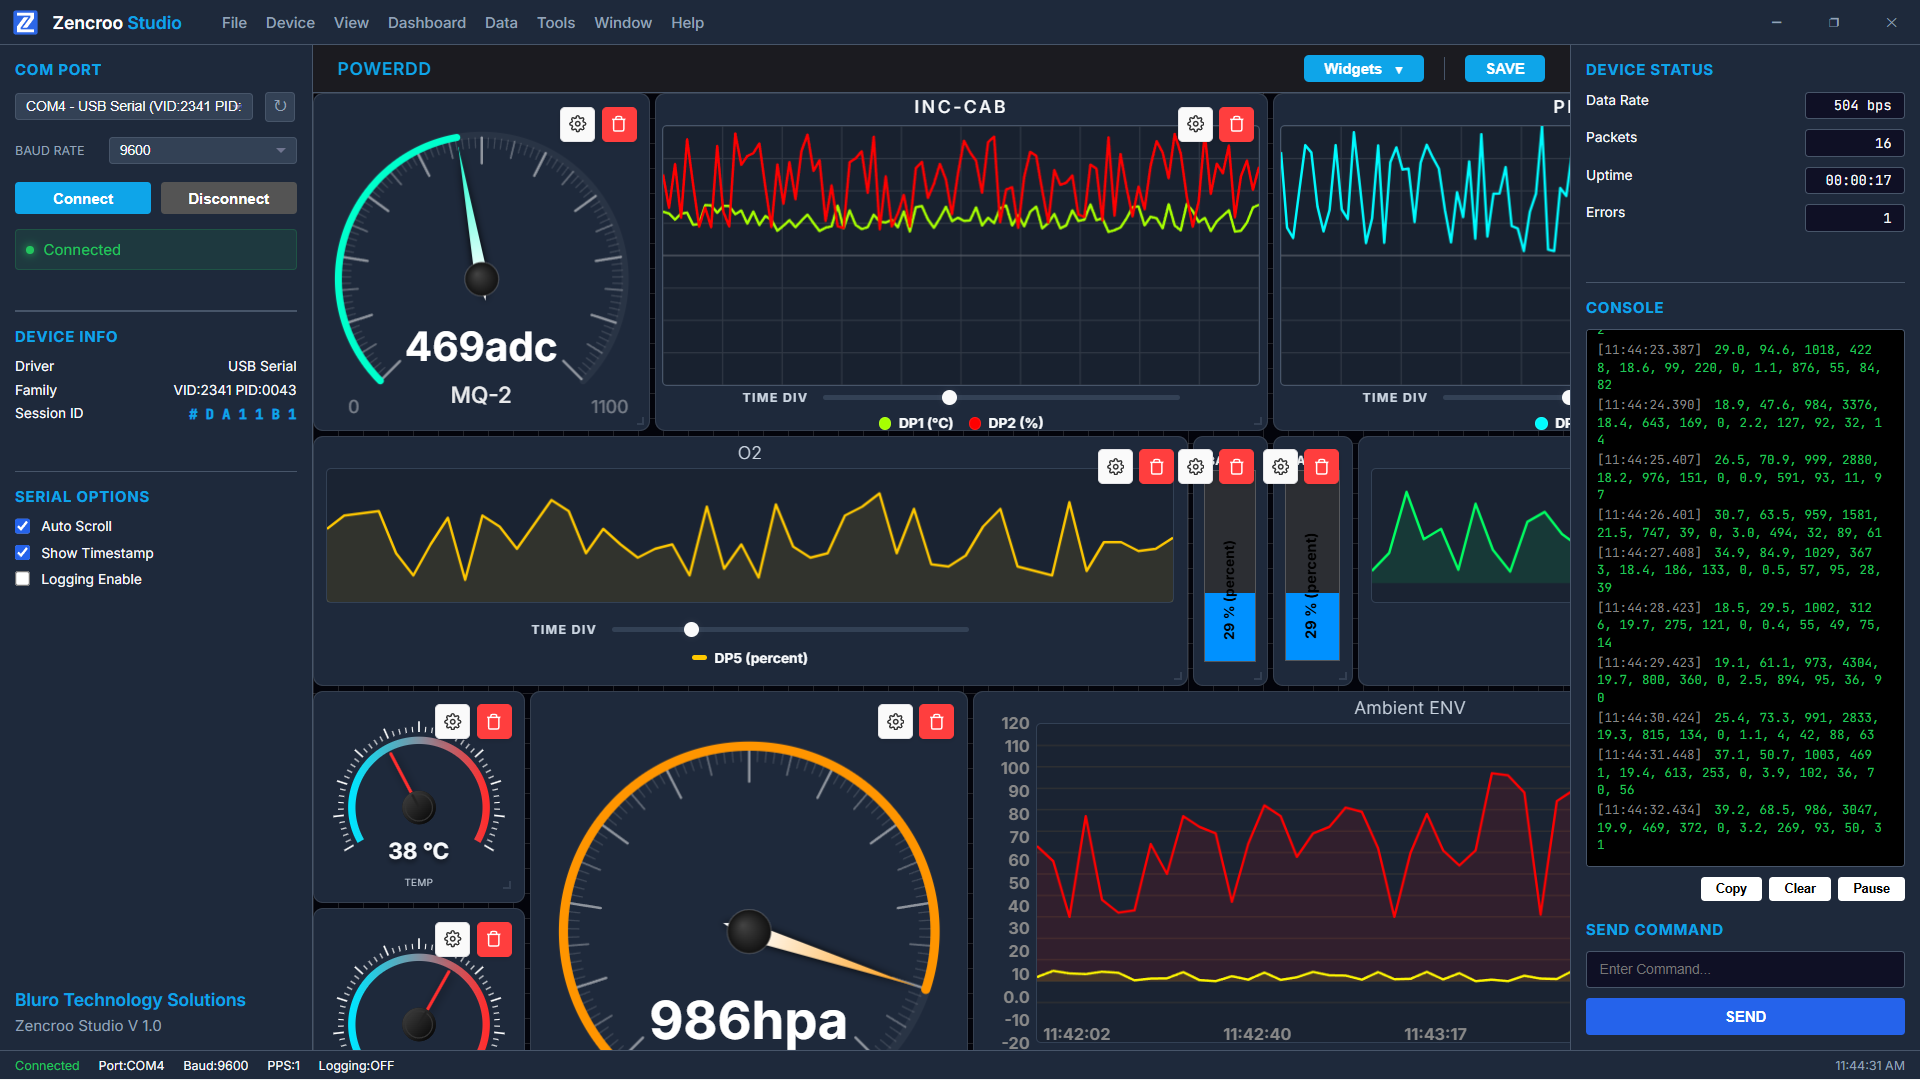
Task: Open the INC-CAB chart settings
Action: [x=1195, y=124]
